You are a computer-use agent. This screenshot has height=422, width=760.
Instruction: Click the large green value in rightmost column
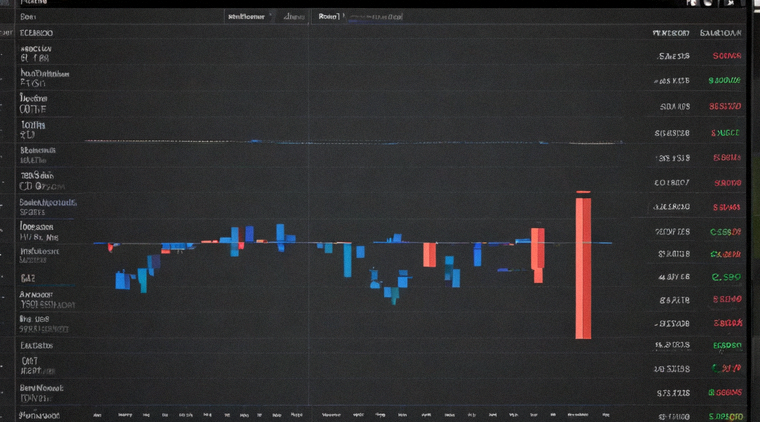click(726, 277)
